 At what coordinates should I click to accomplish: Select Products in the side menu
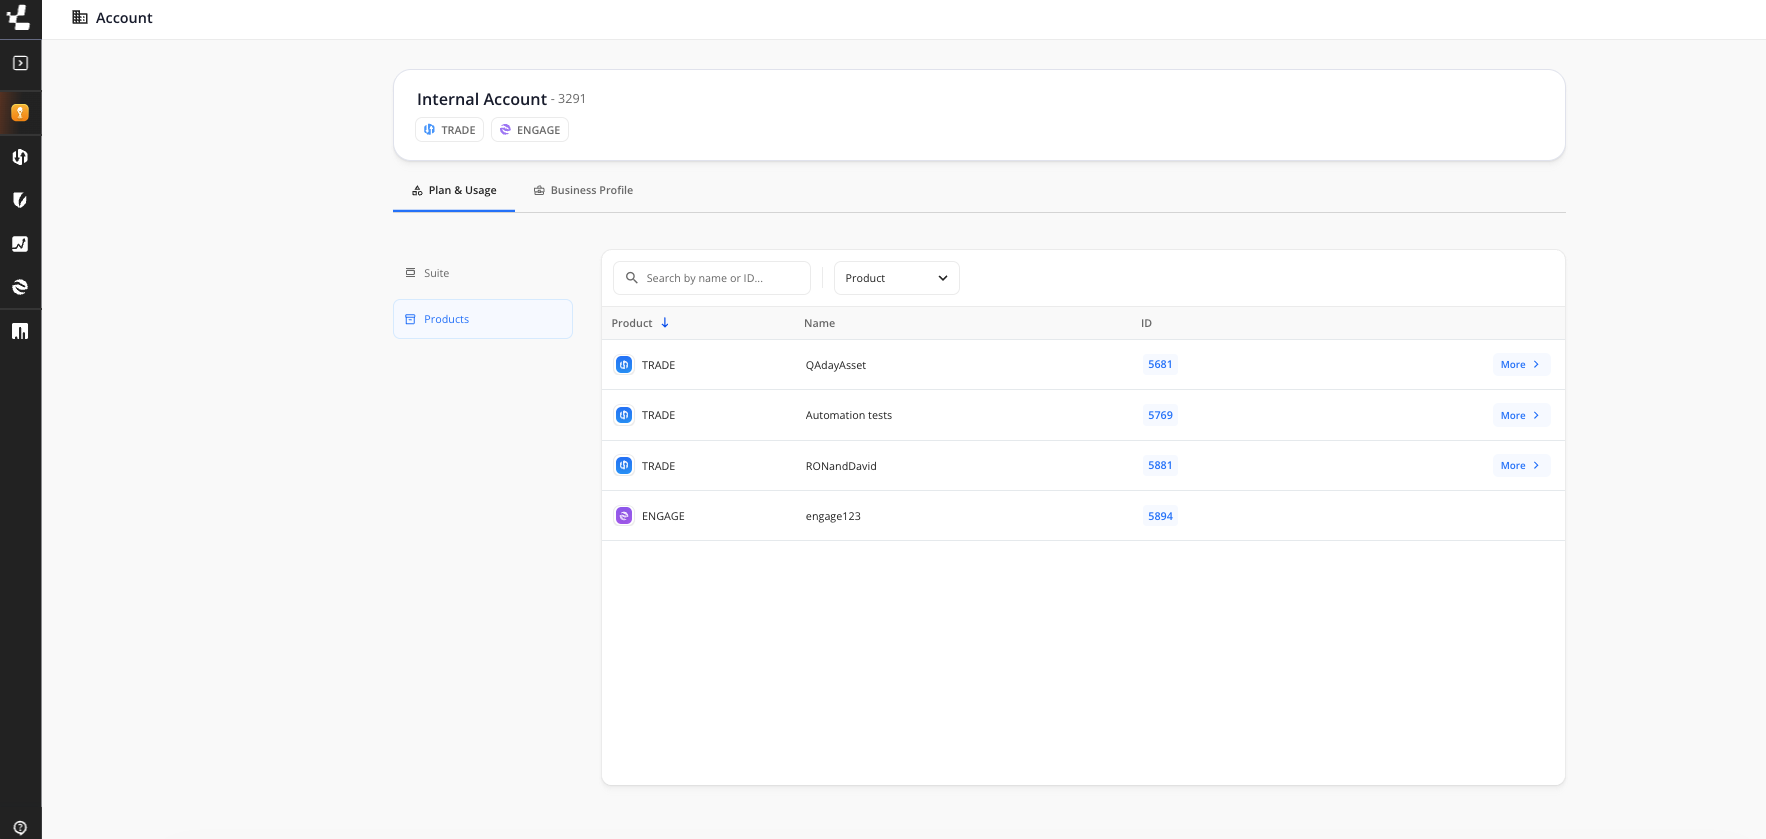[x=483, y=319]
